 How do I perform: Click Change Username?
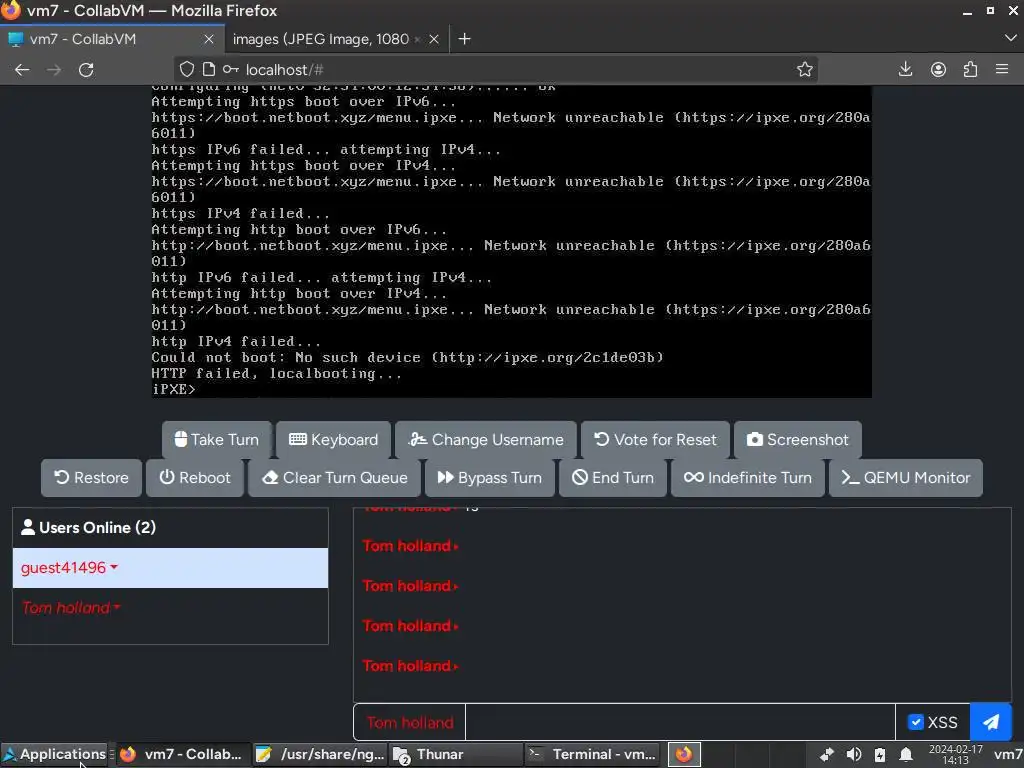486,440
